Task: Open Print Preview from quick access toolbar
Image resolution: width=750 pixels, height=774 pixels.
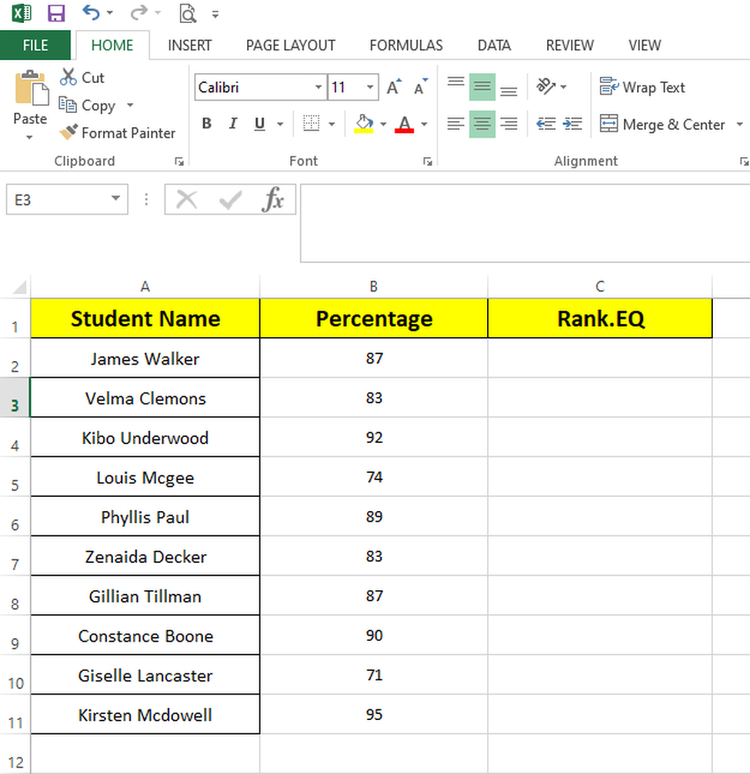Action: click(188, 13)
